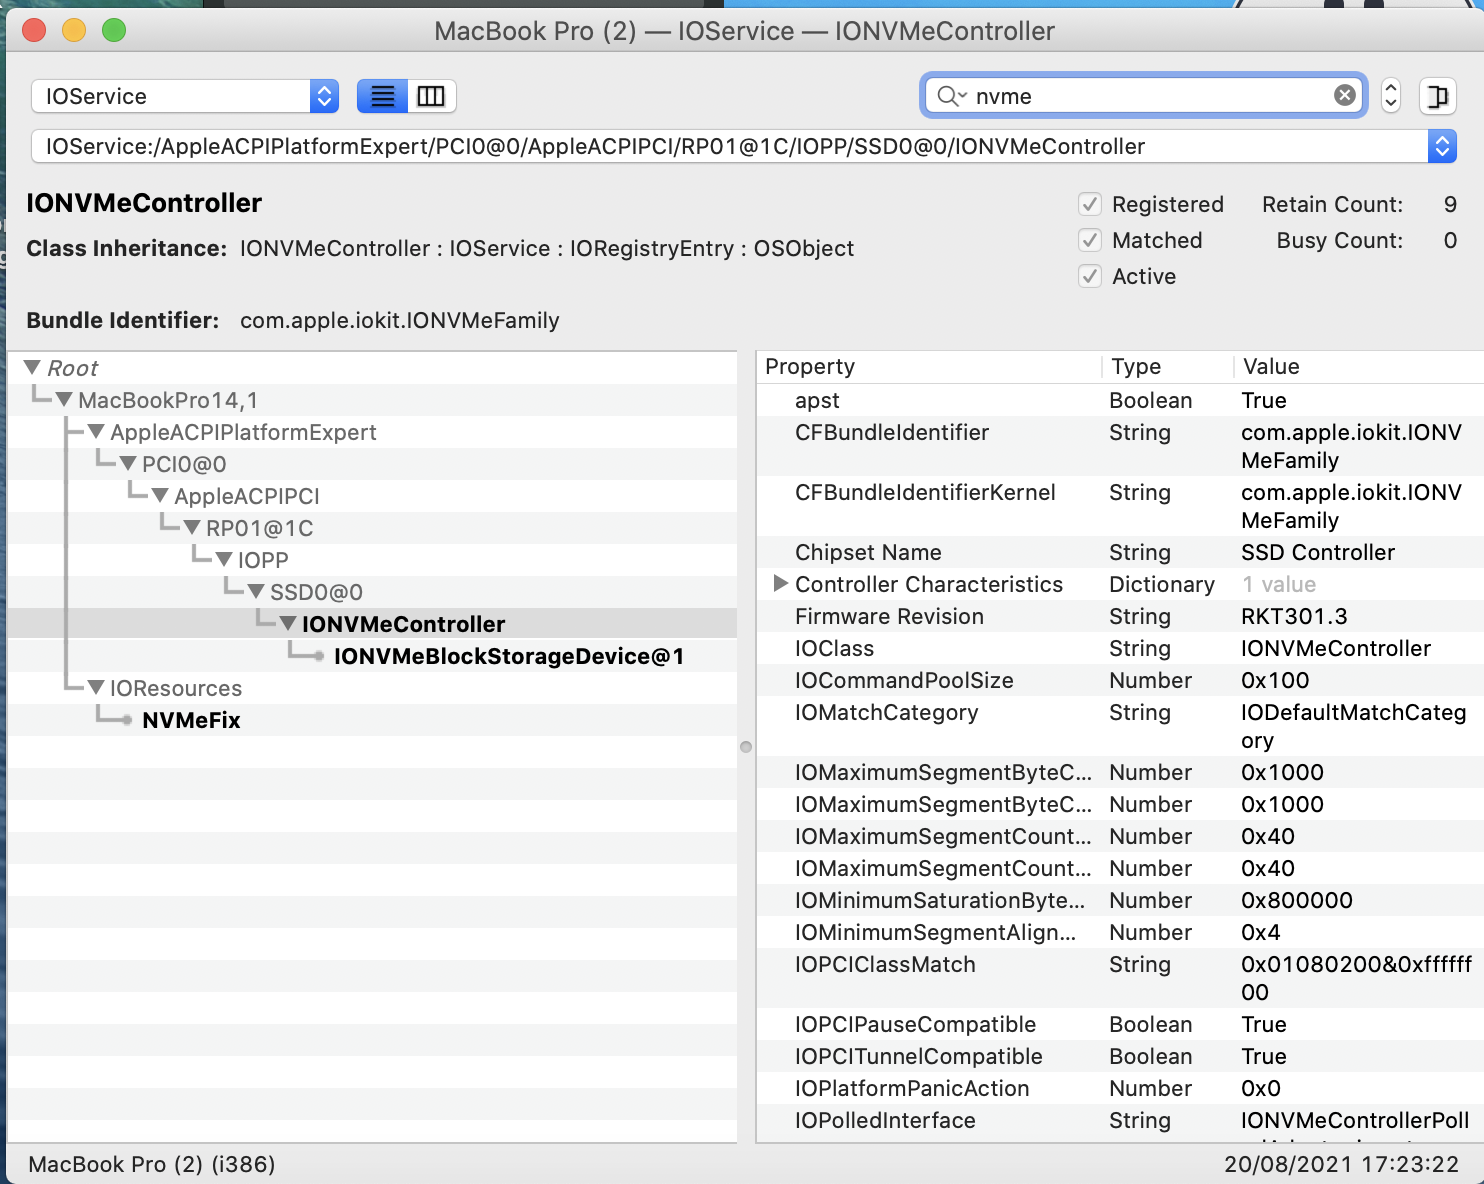Switch to the column browser view icon
The image size is (1484, 1184).
pos(431,96)
